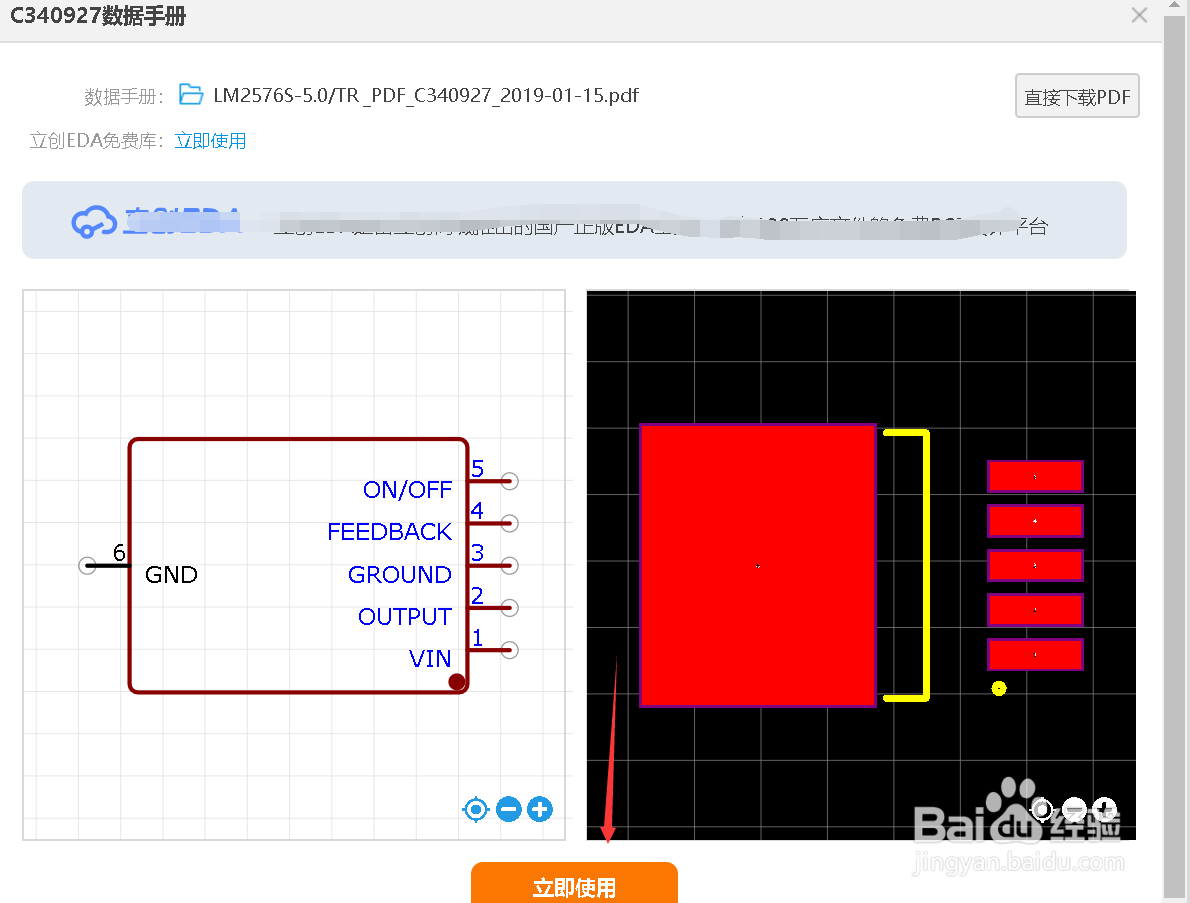Click pin 5 endpoint circle
This screenshot has height=903, width=1190.
pos(510,481)
